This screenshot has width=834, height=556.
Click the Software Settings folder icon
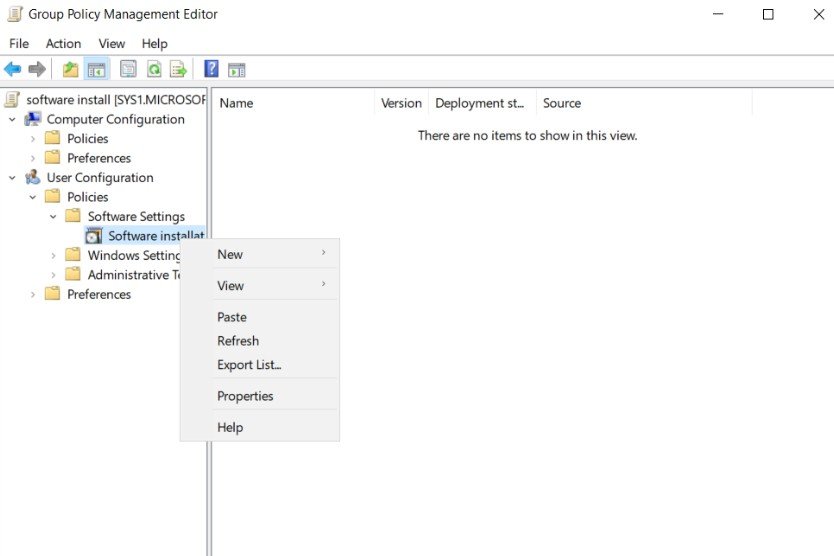[x=73, y=216]
